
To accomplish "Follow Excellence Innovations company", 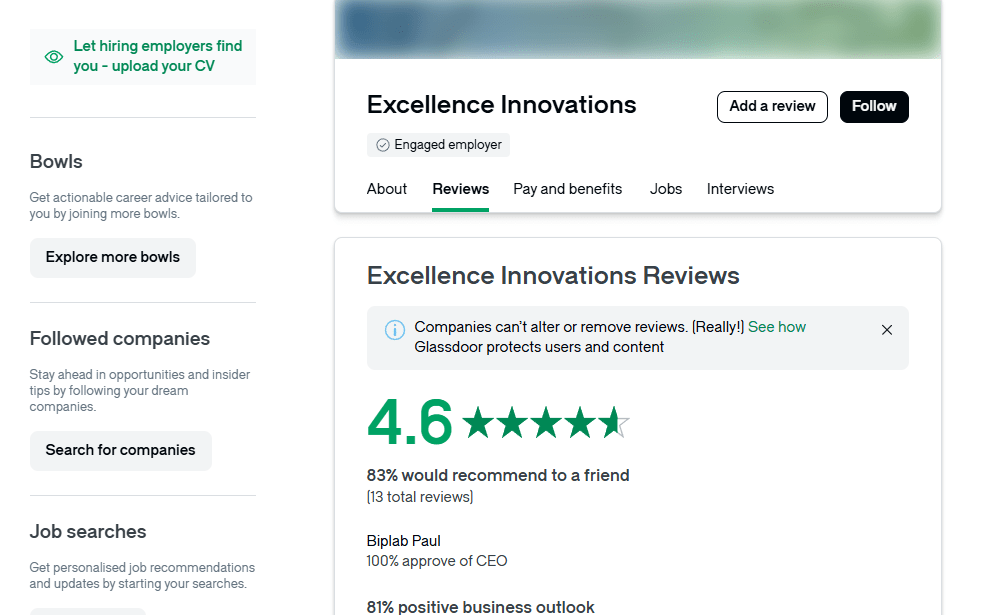I will click(874, 107).
